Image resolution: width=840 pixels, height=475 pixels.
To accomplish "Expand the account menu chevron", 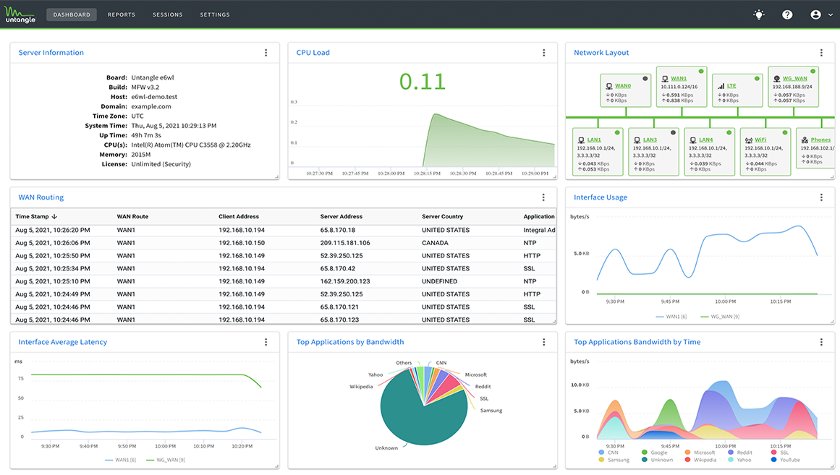I will (830, 15).
